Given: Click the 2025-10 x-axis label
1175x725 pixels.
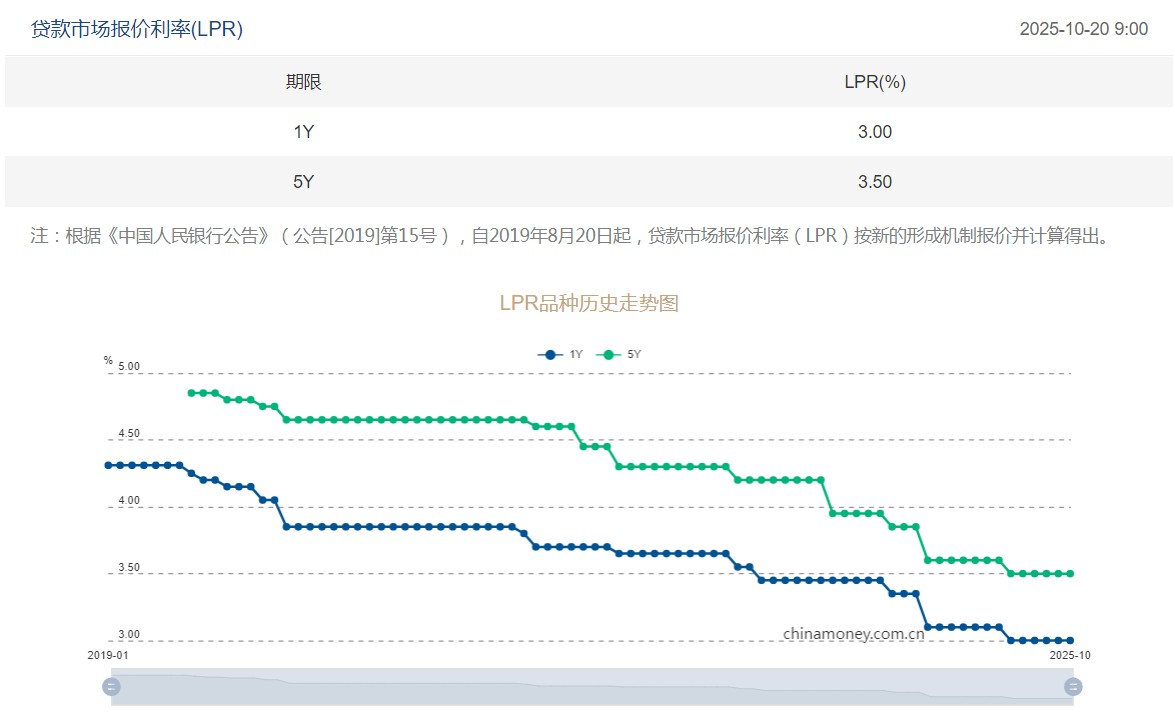Looking at the screenshot, I should pos(1069,655).
